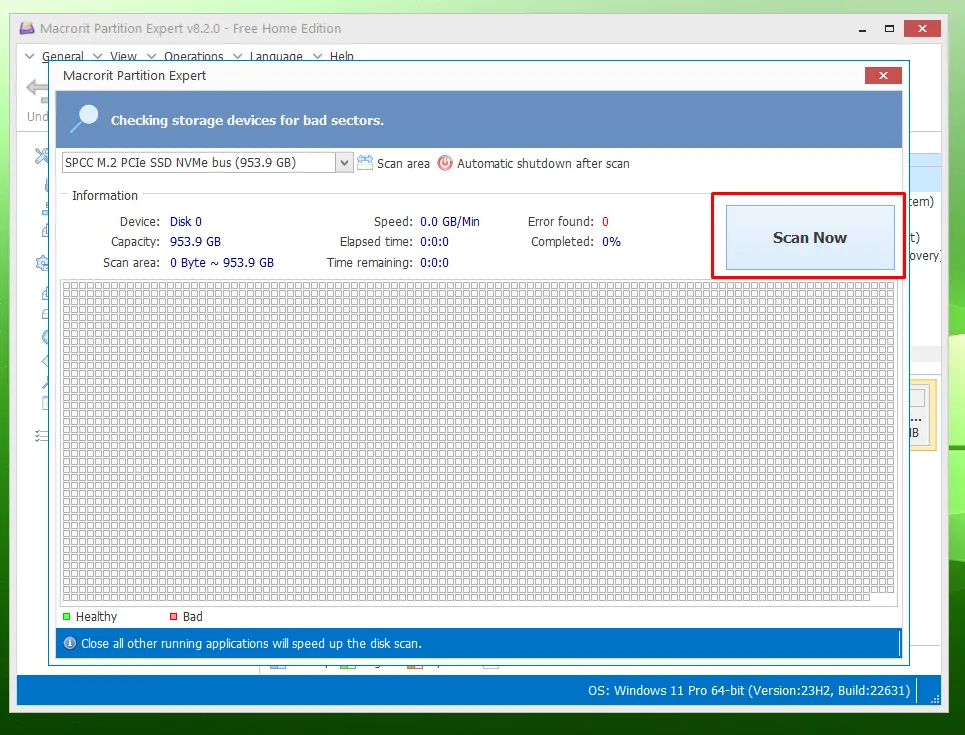Click the chevron beside the General menu
Screen dimensions: 965x735
(x=30, y=56)
